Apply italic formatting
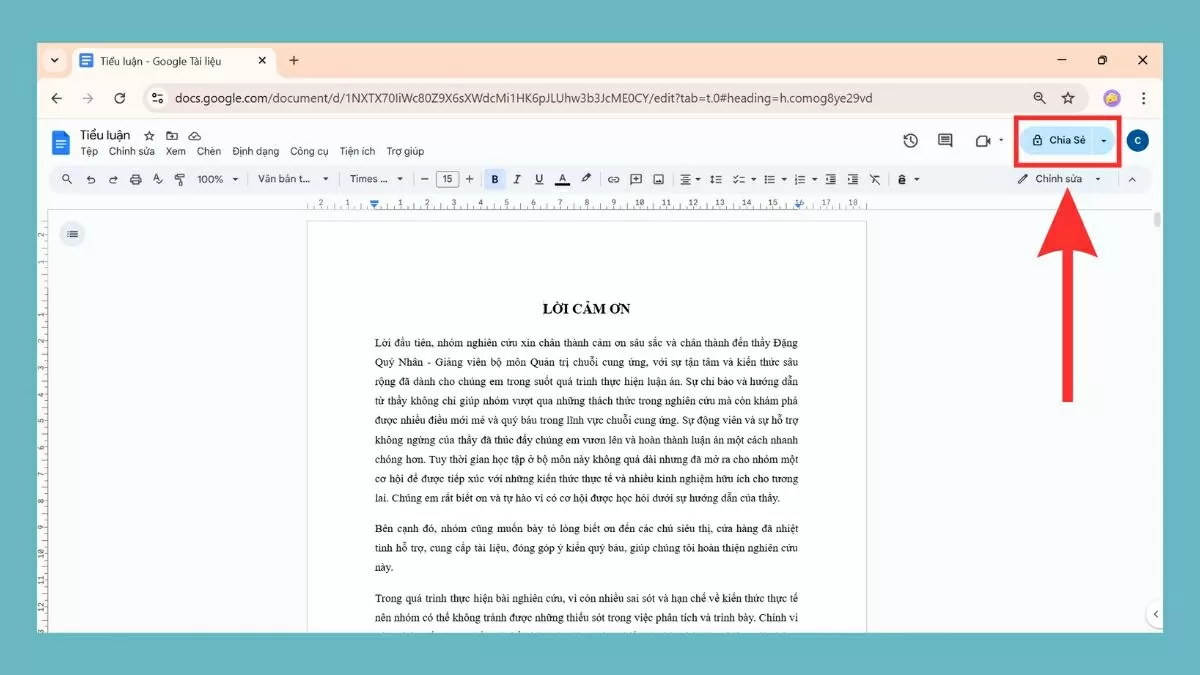The image size is (1200, 675). click(517, 179)
